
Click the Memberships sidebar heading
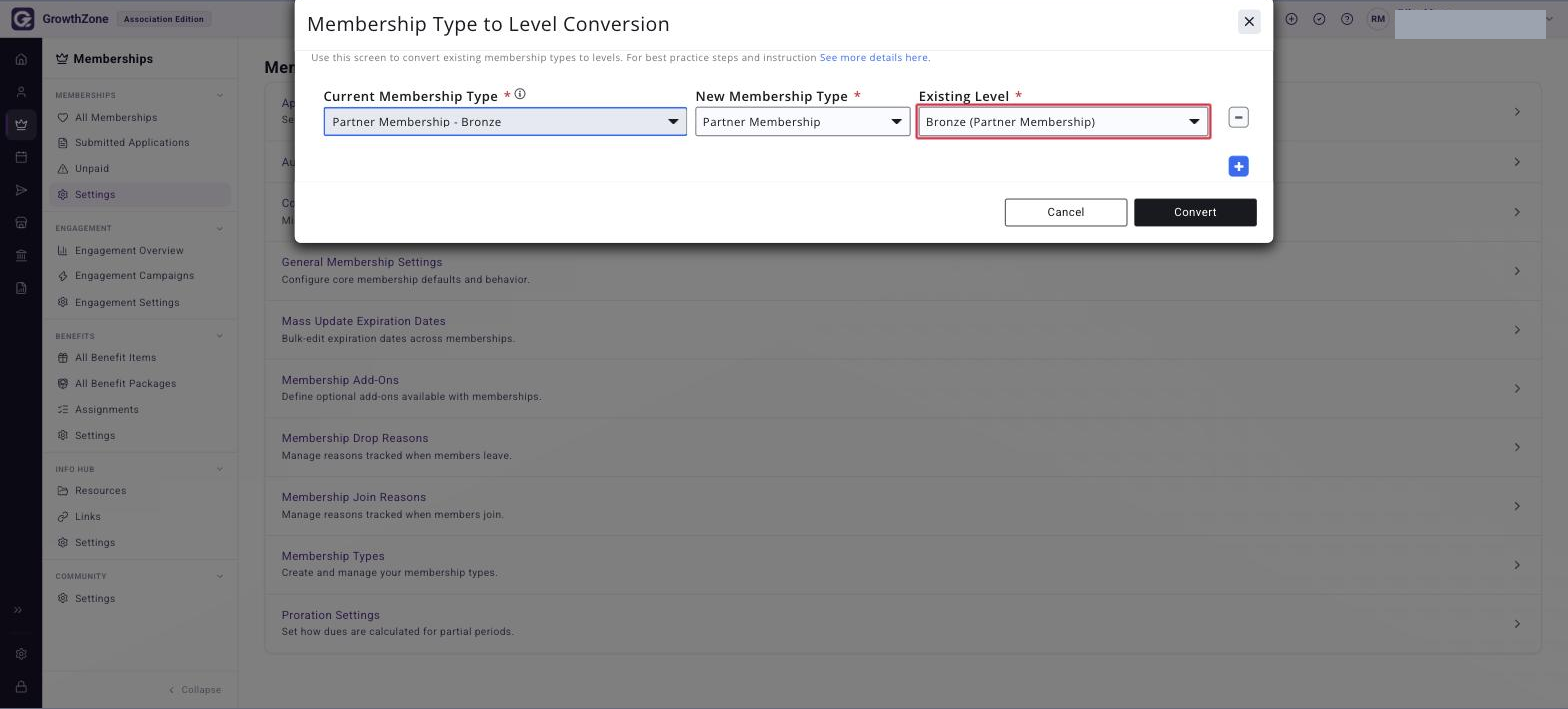(104, 59)
